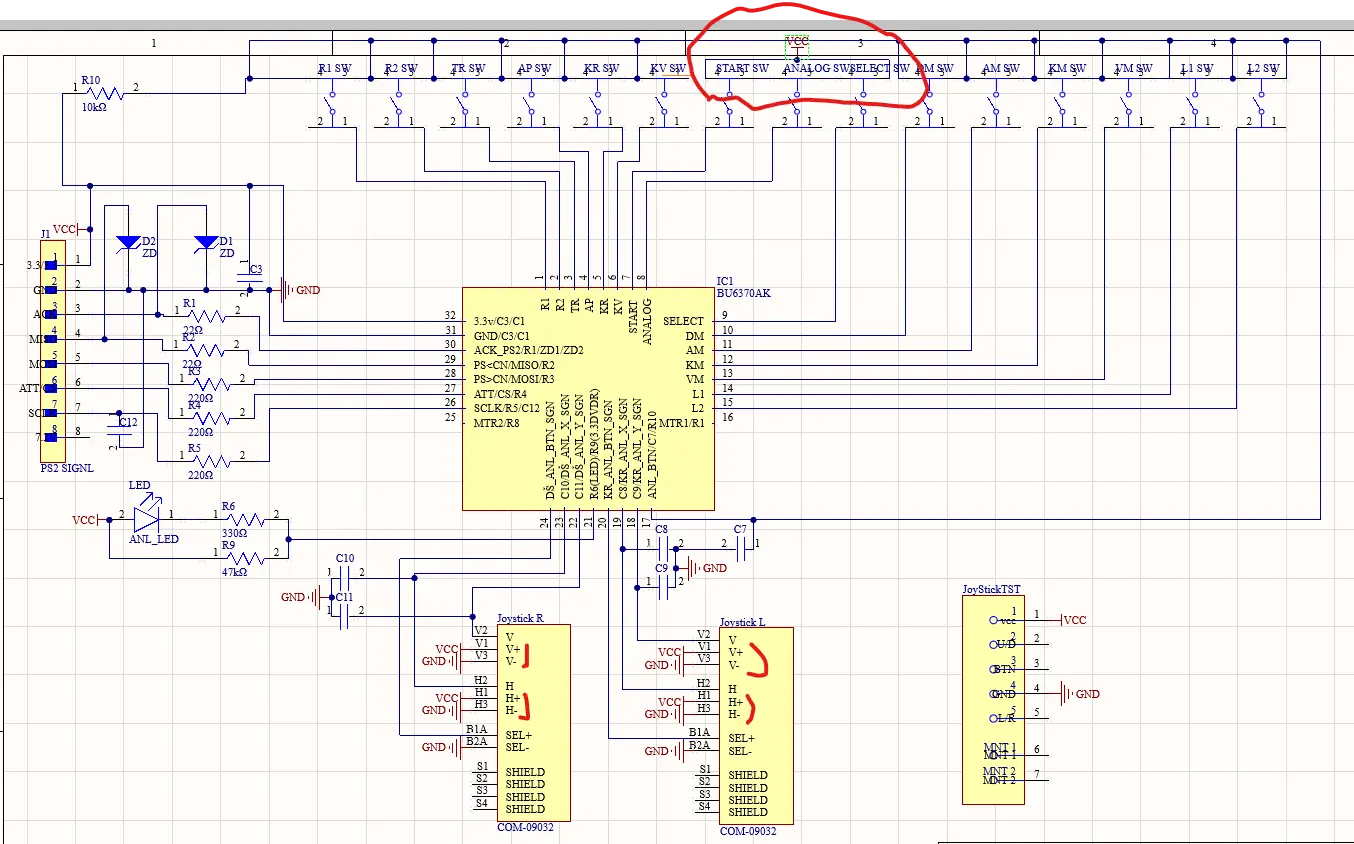Click the MTR2/R8 pin label on IC1
The width and height of the screenshot is (1354, 844).
(496, 423)
